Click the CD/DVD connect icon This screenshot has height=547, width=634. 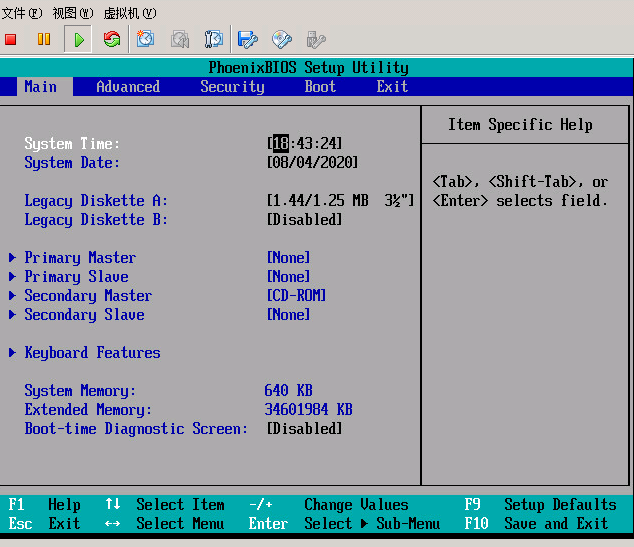click(x=282, y=40)
